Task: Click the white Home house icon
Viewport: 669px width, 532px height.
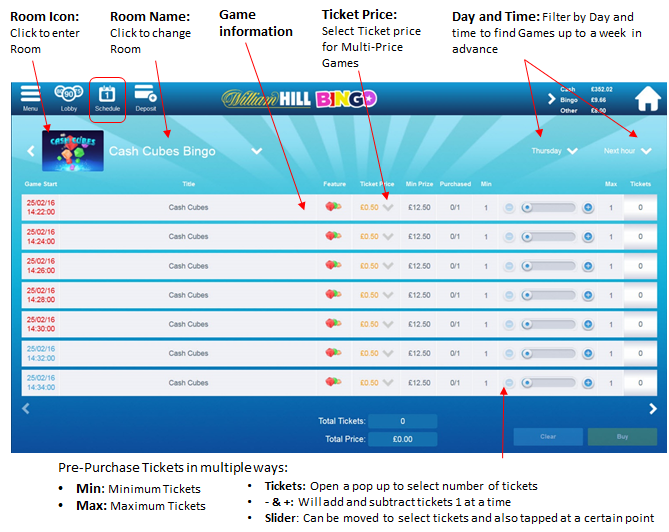Action: click(648, 99)
